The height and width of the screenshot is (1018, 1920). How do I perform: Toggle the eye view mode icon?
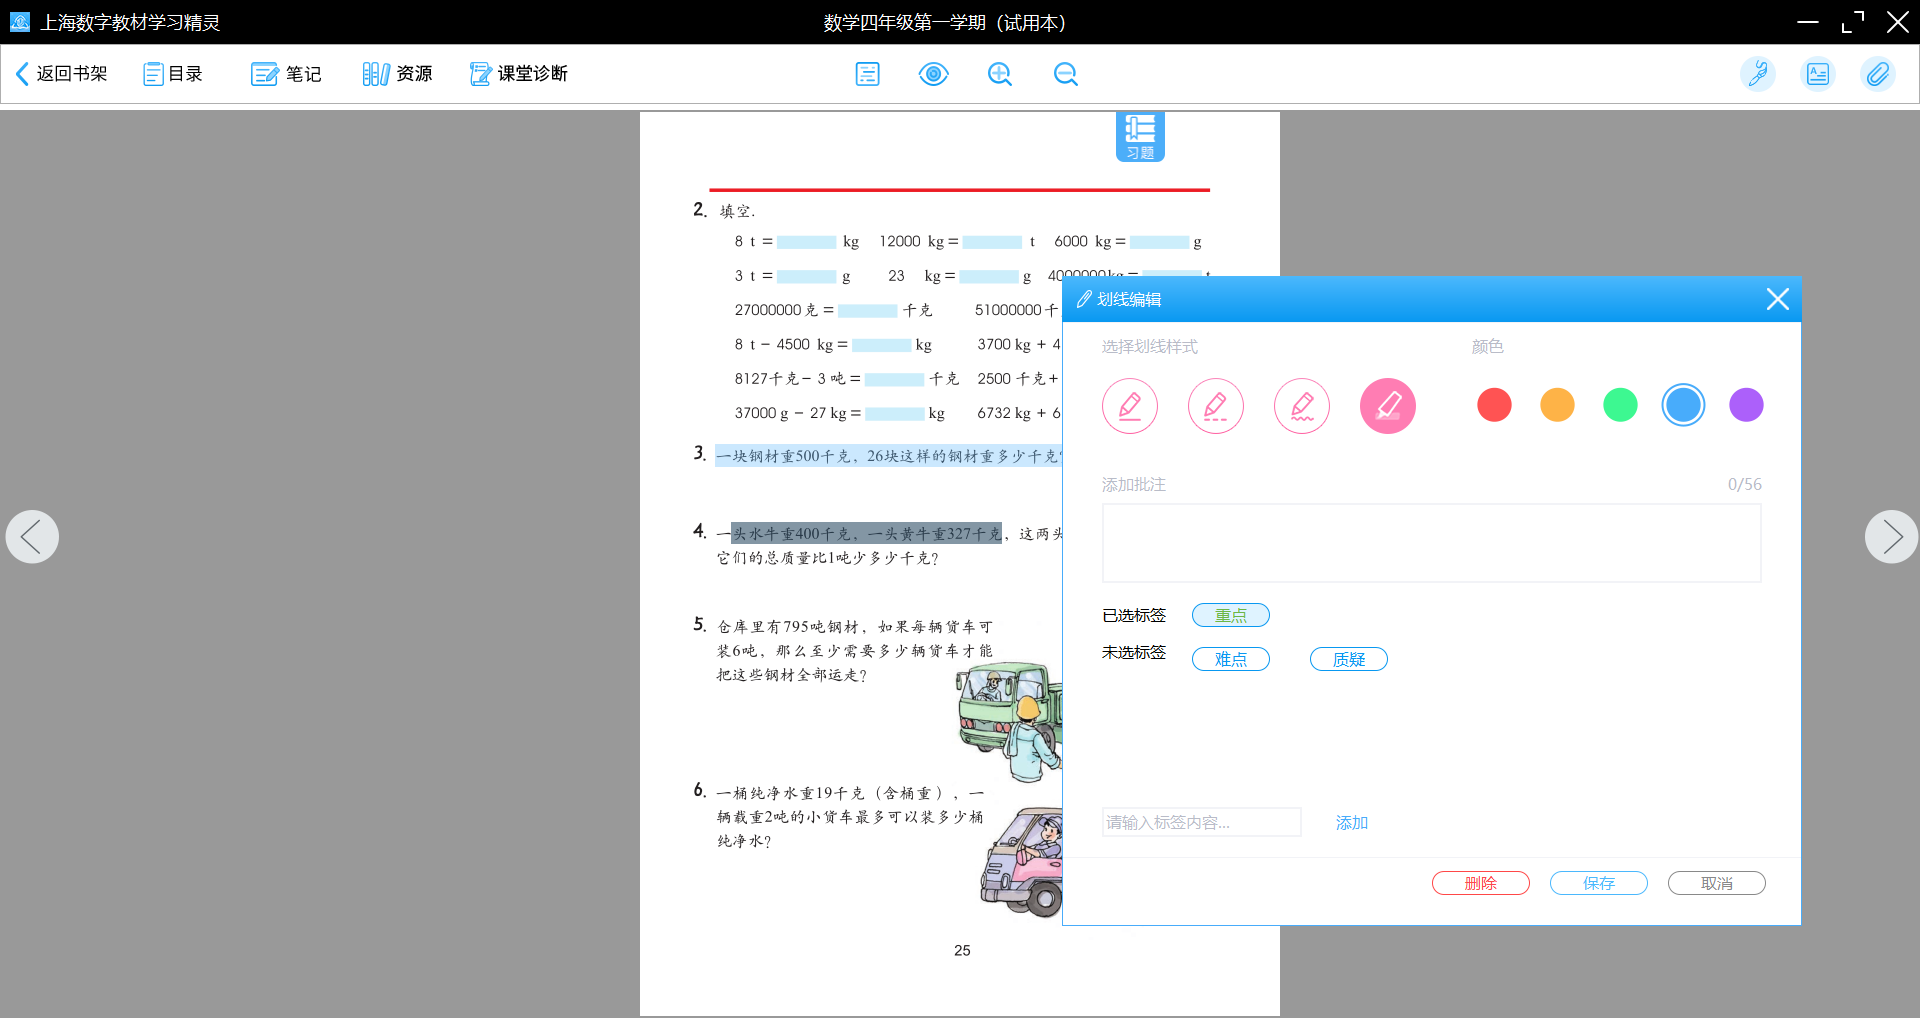933,74
